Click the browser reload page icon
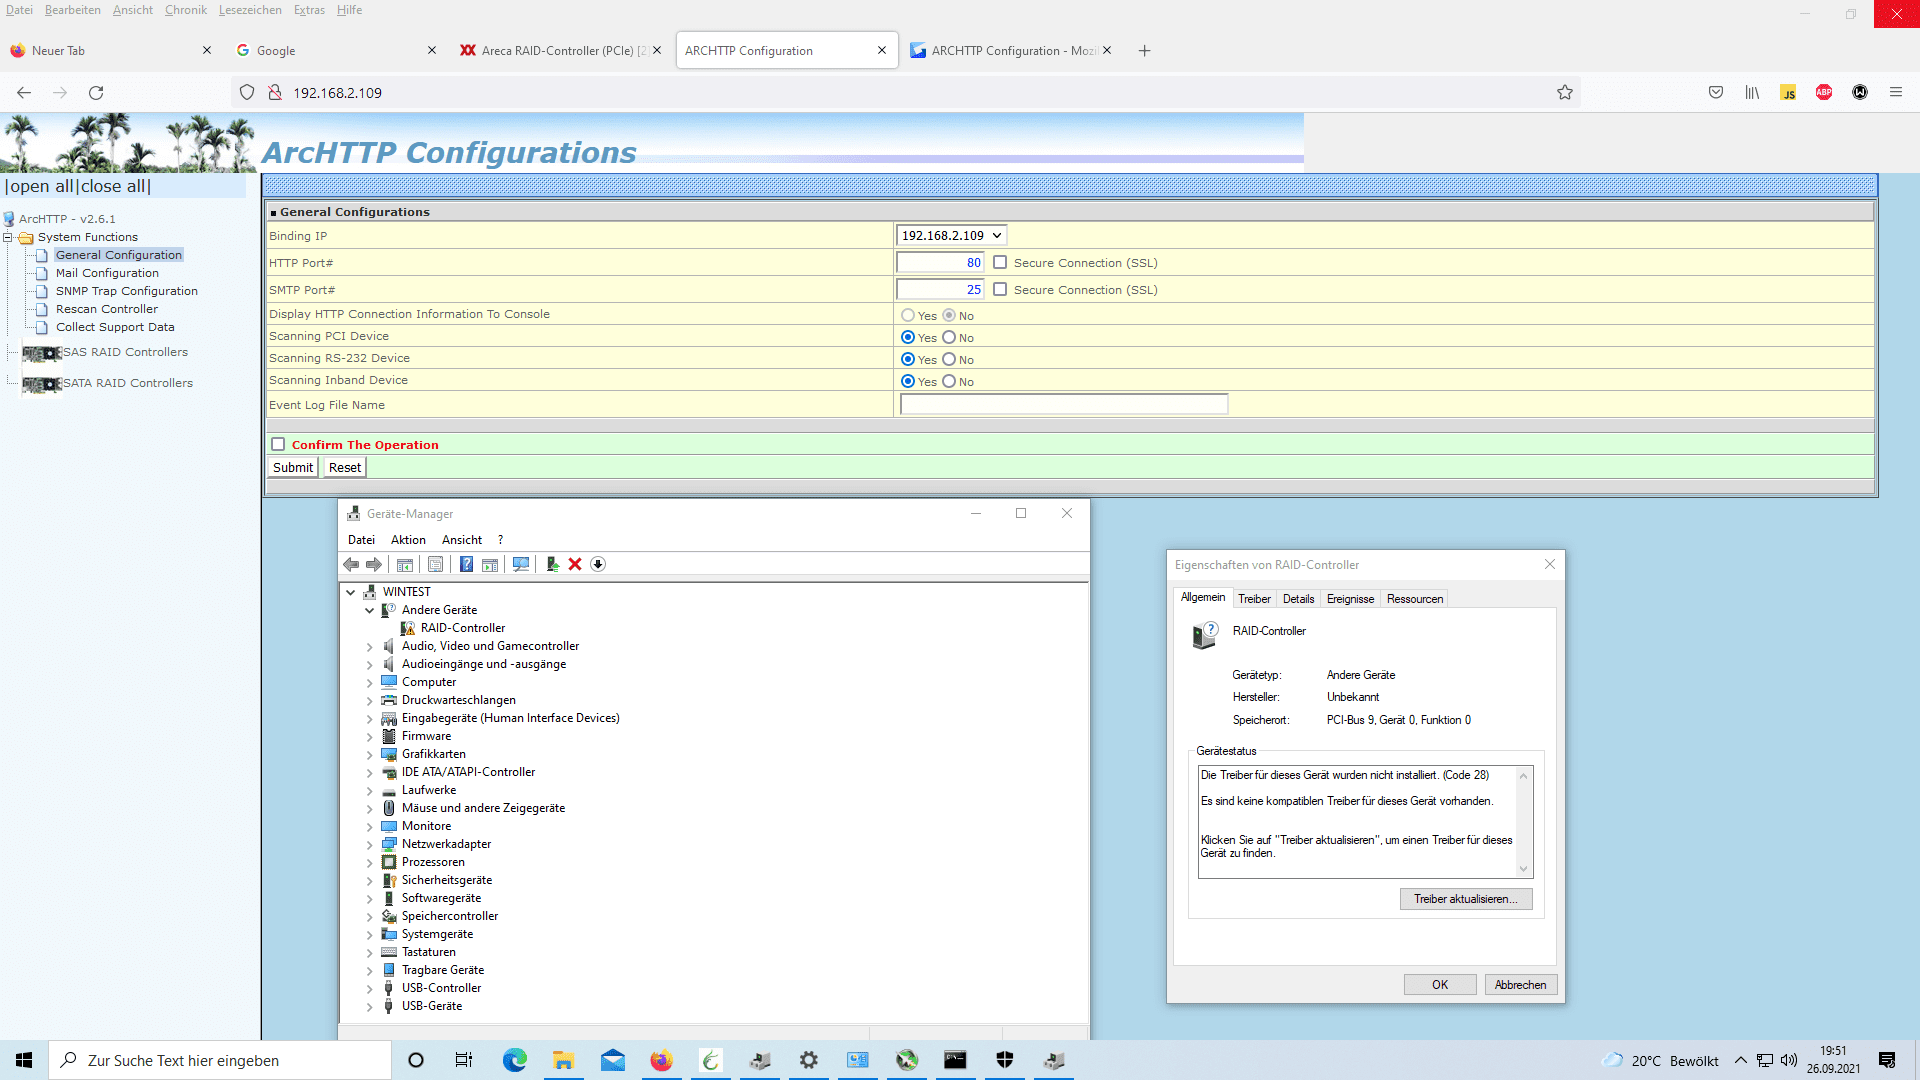The height and width of the screenshot is (1080, 1920). [x=96, y=93]
